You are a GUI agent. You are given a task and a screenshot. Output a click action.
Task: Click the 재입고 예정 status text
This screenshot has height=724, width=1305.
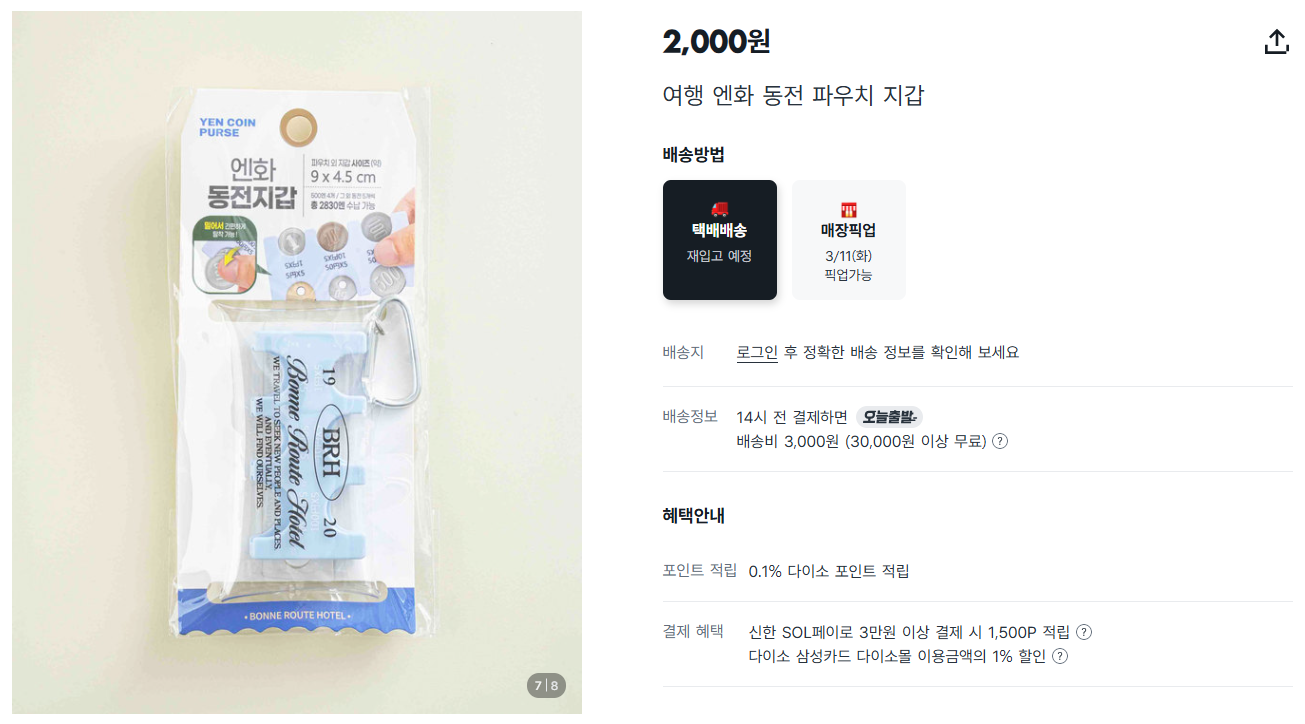coord(719,256)
